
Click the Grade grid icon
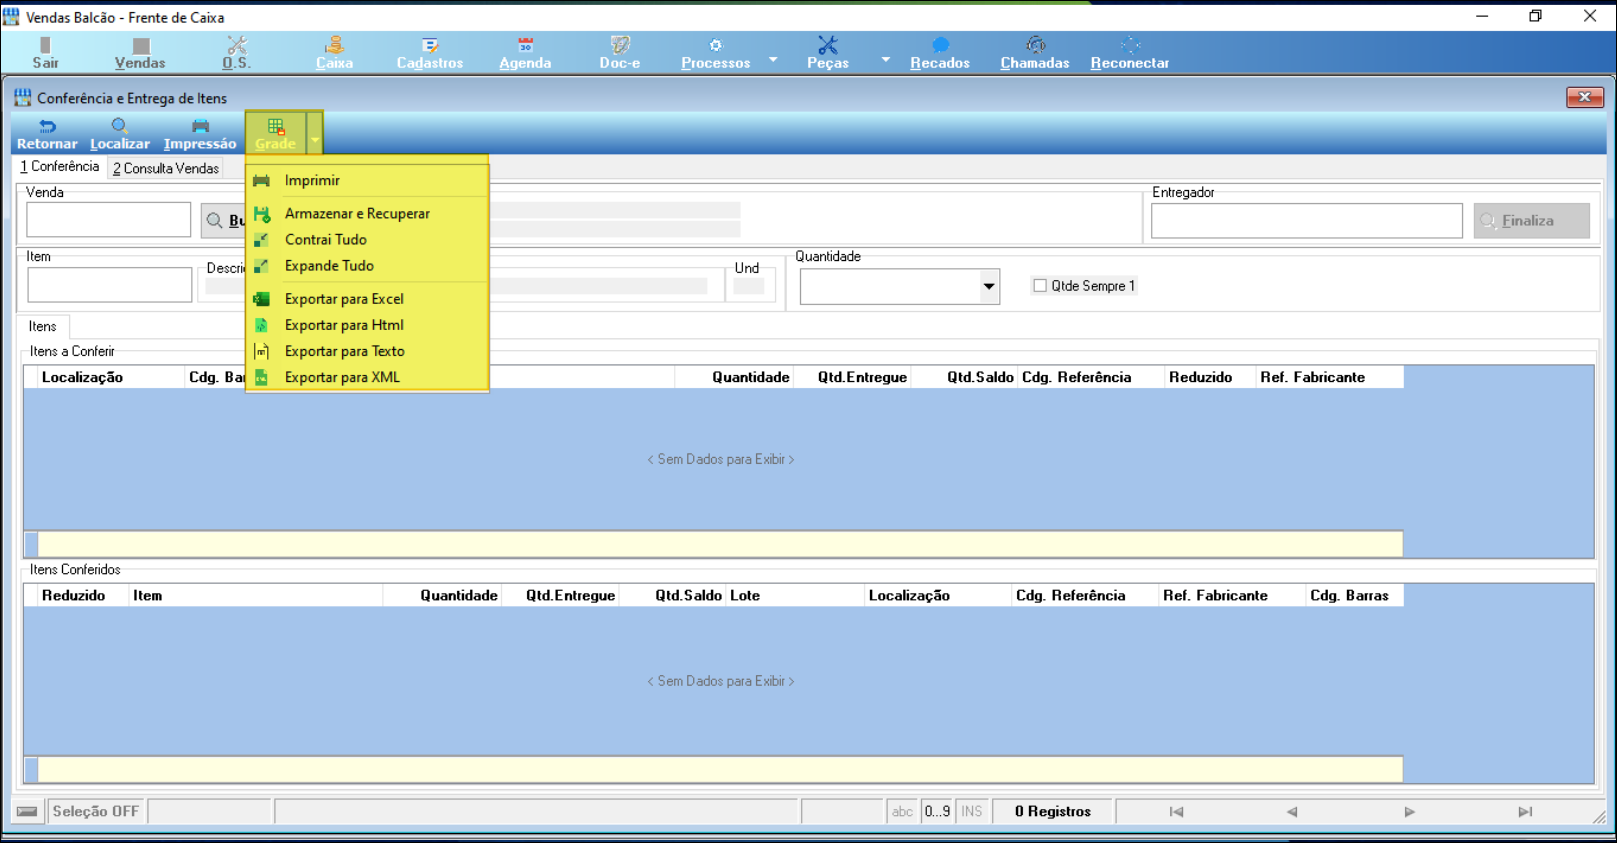point(276,127)
